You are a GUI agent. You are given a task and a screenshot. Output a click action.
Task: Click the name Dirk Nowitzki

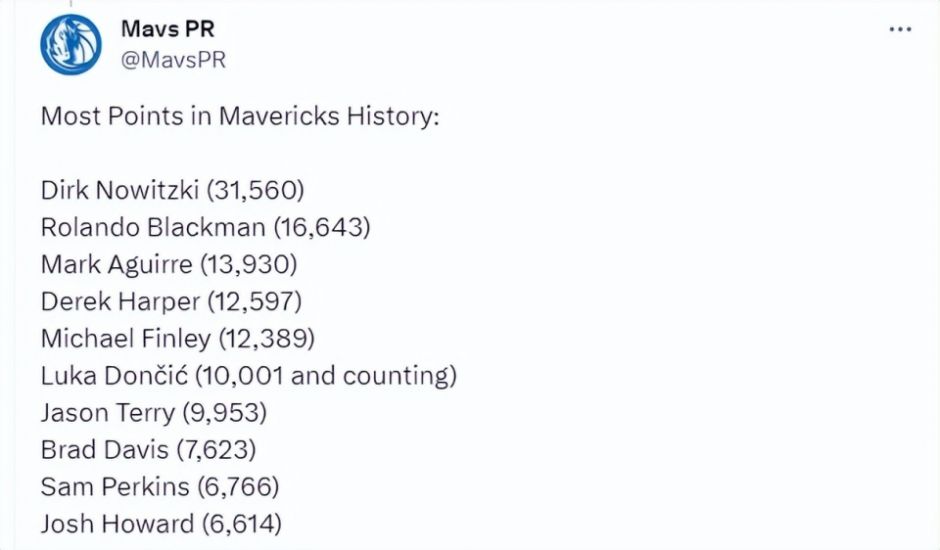[118, 190]
